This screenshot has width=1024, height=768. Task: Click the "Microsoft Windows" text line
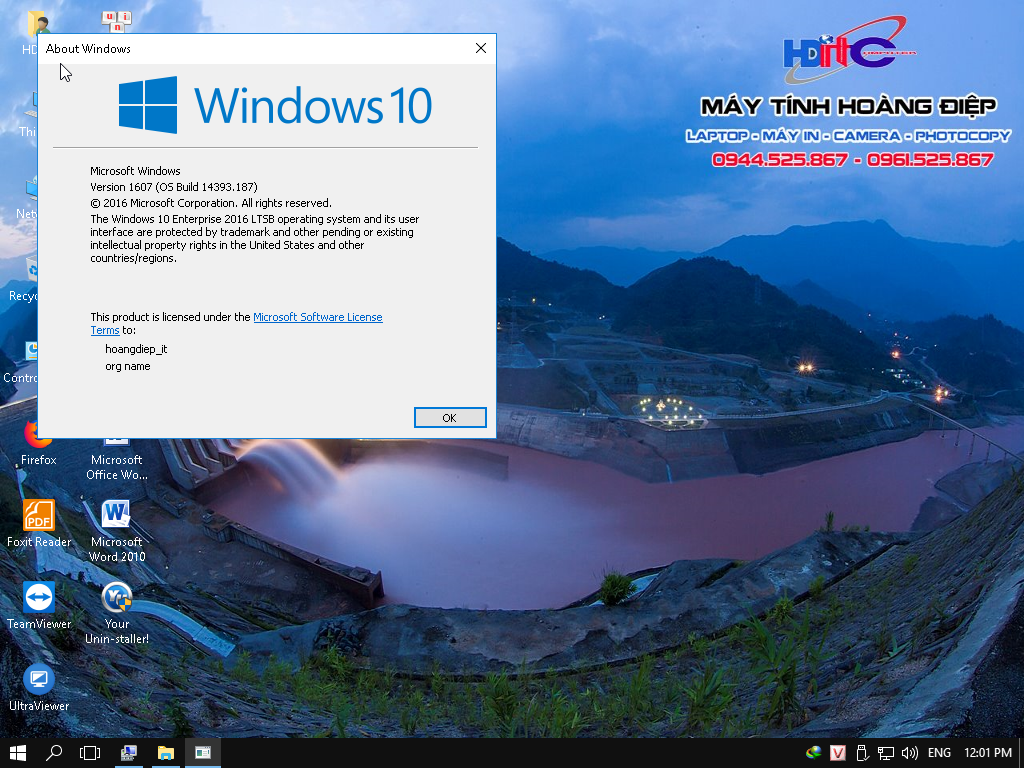pyautogui.click(x=135, y=171)
